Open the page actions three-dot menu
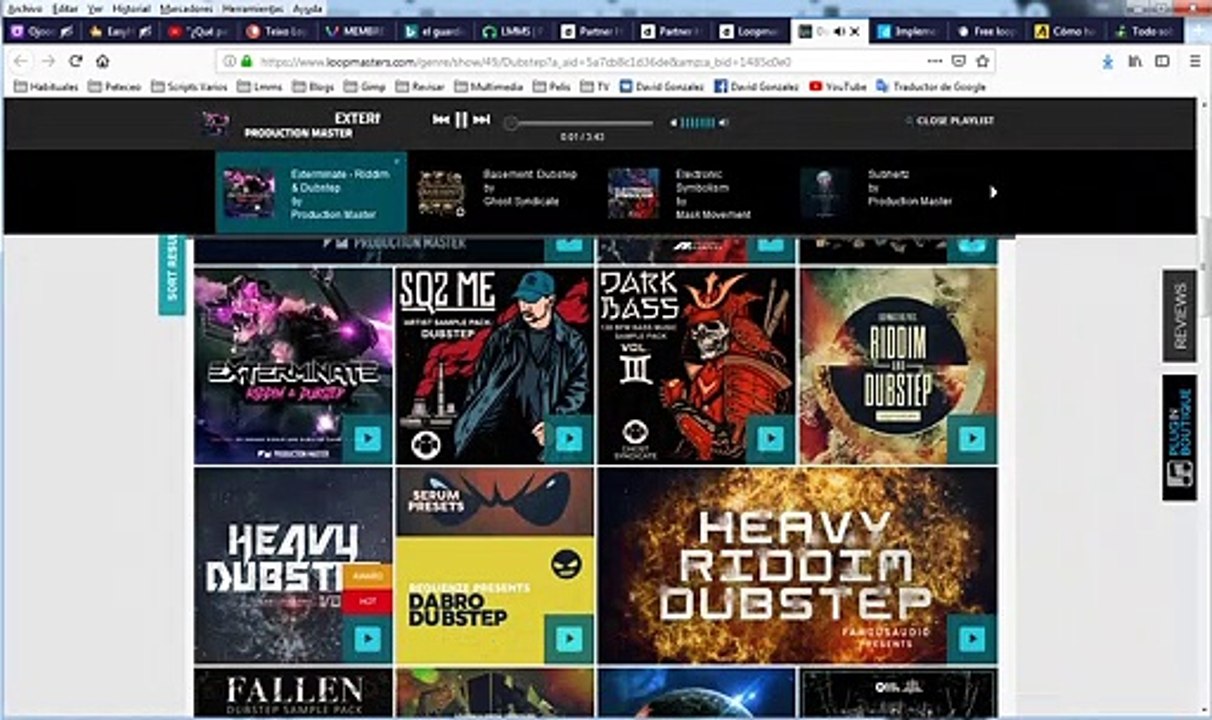 tap(934, 61)
